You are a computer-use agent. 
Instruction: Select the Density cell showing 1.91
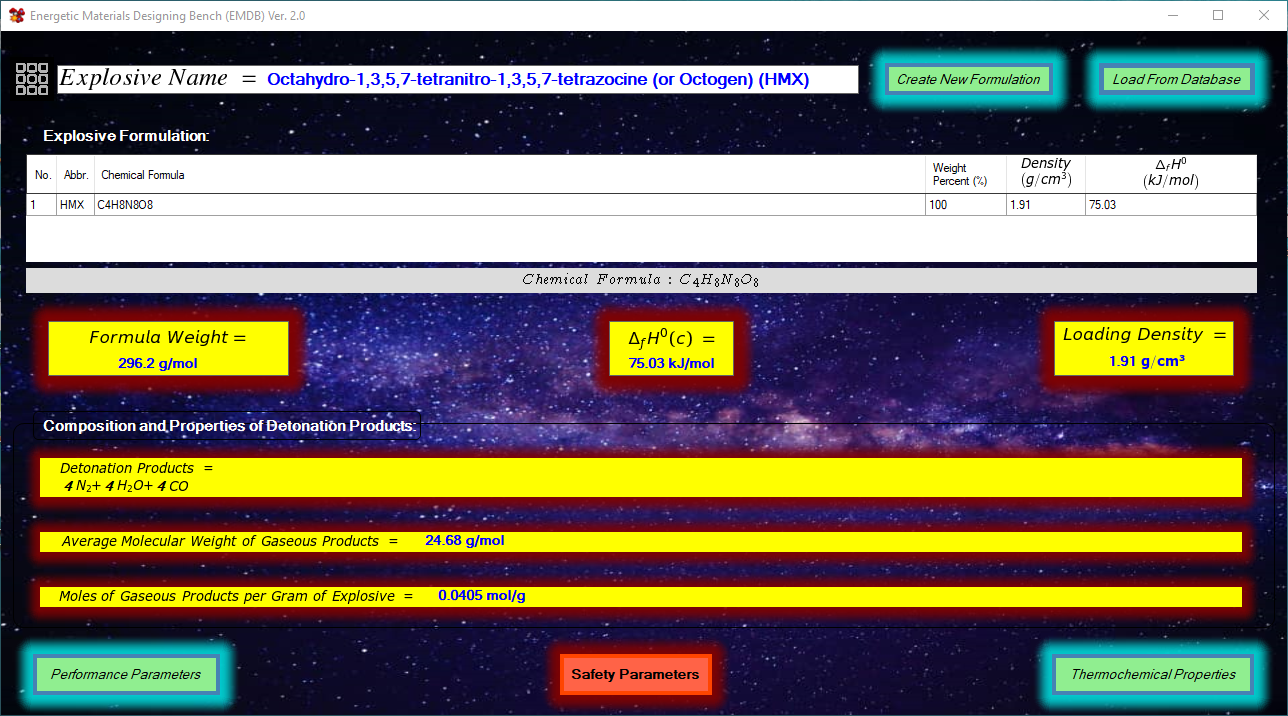1043,204
